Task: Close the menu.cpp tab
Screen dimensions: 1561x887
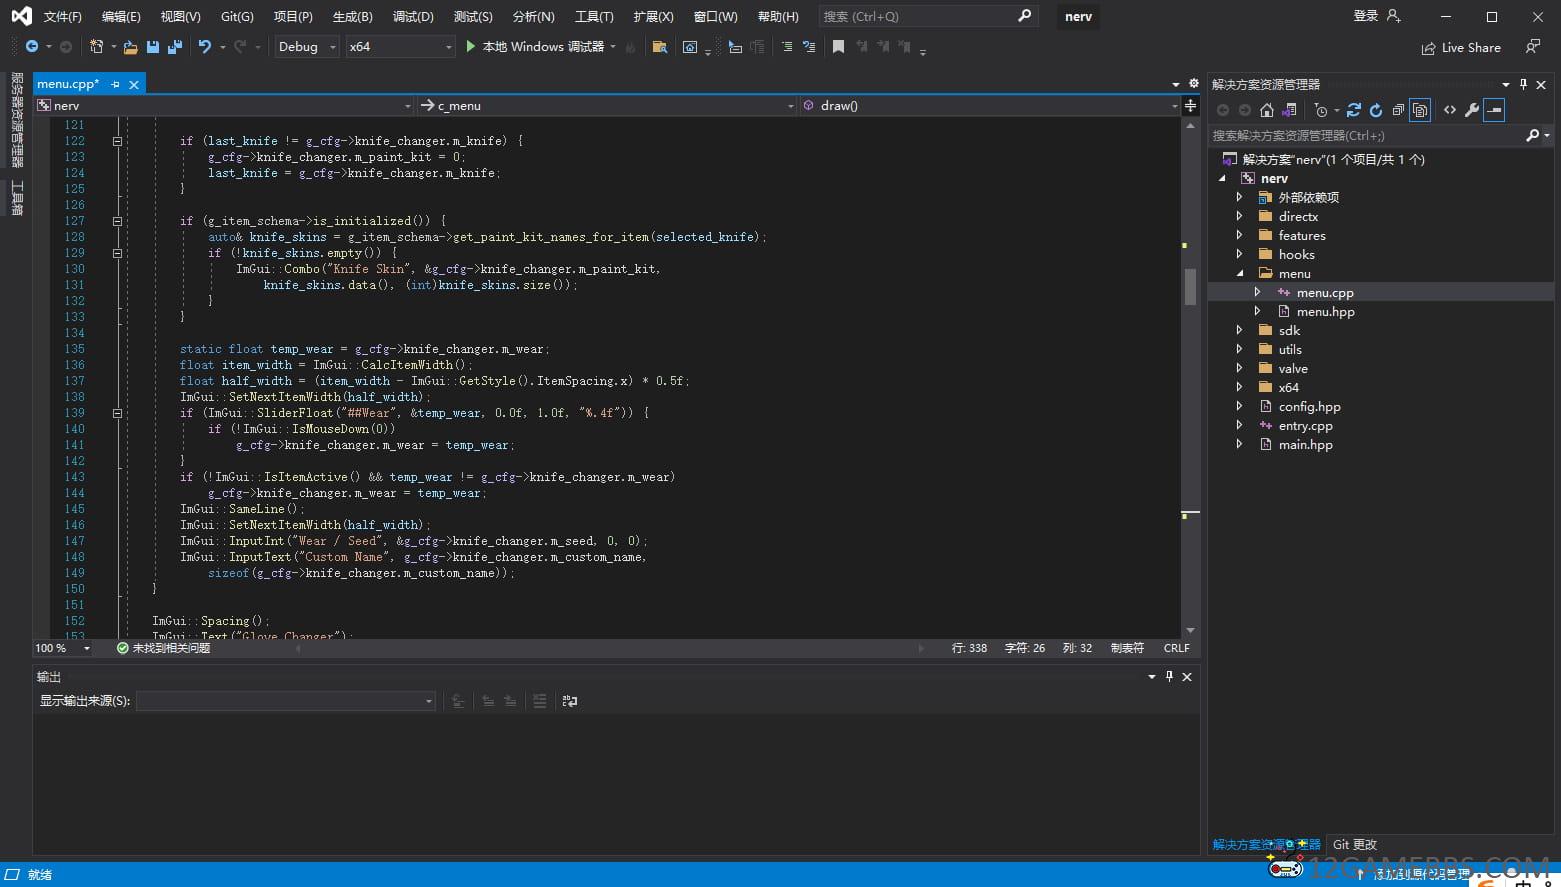Action: click(134, 85)
